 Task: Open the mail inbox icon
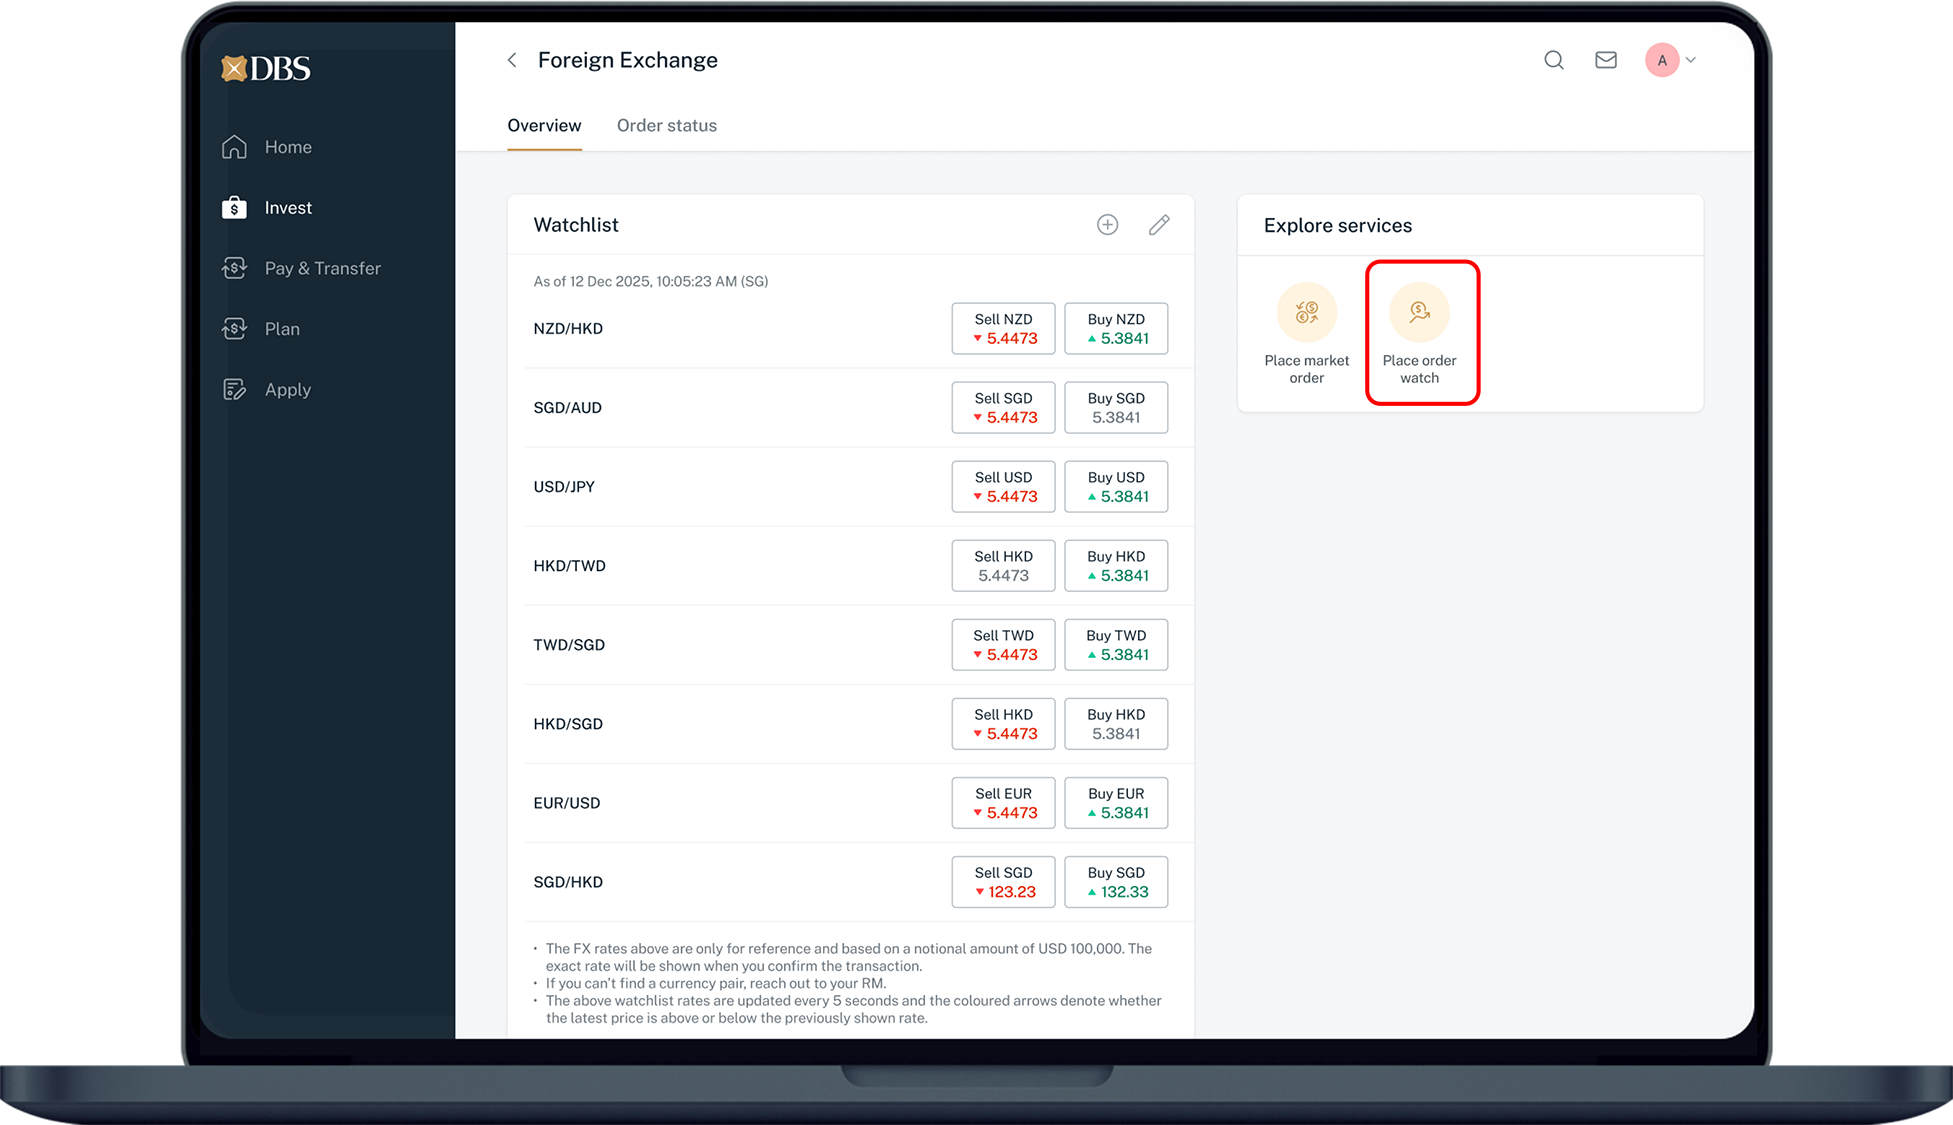click(1605, 60)
